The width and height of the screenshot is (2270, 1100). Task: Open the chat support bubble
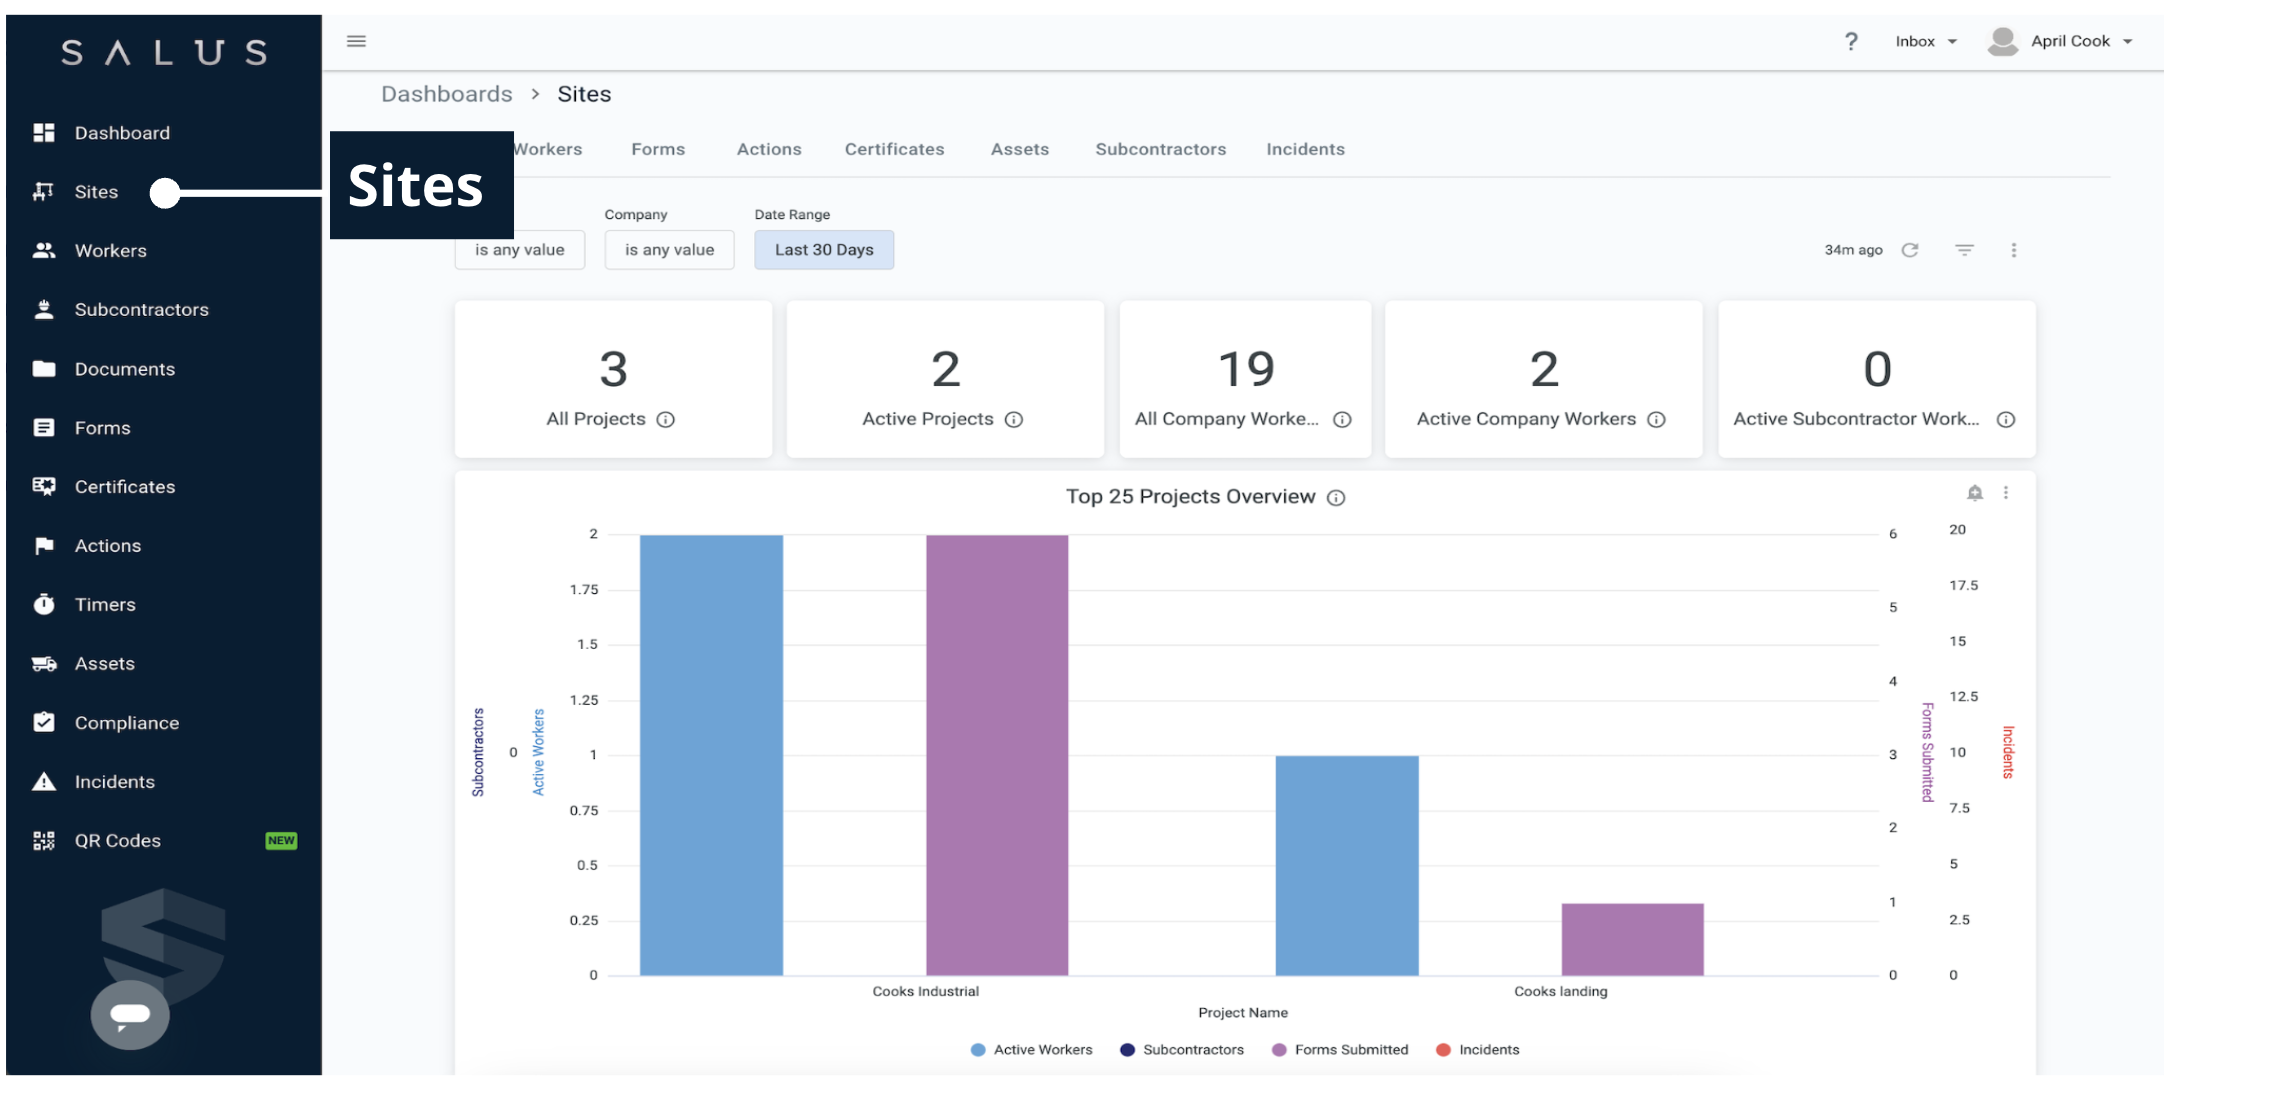130,1014
